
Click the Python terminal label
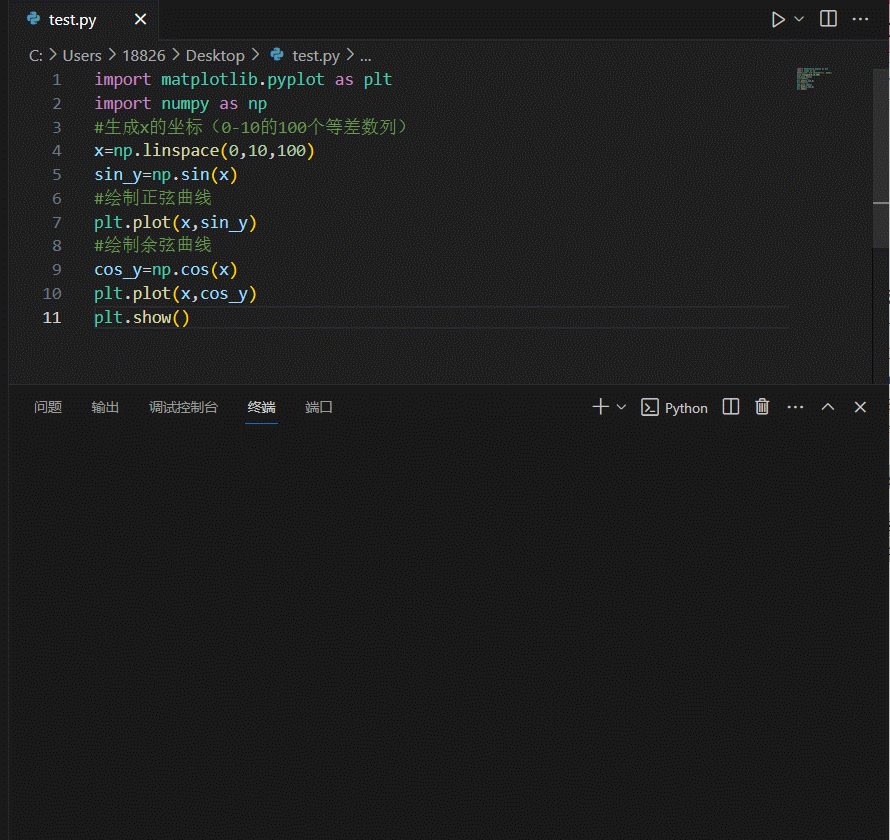tap(686, 408)
